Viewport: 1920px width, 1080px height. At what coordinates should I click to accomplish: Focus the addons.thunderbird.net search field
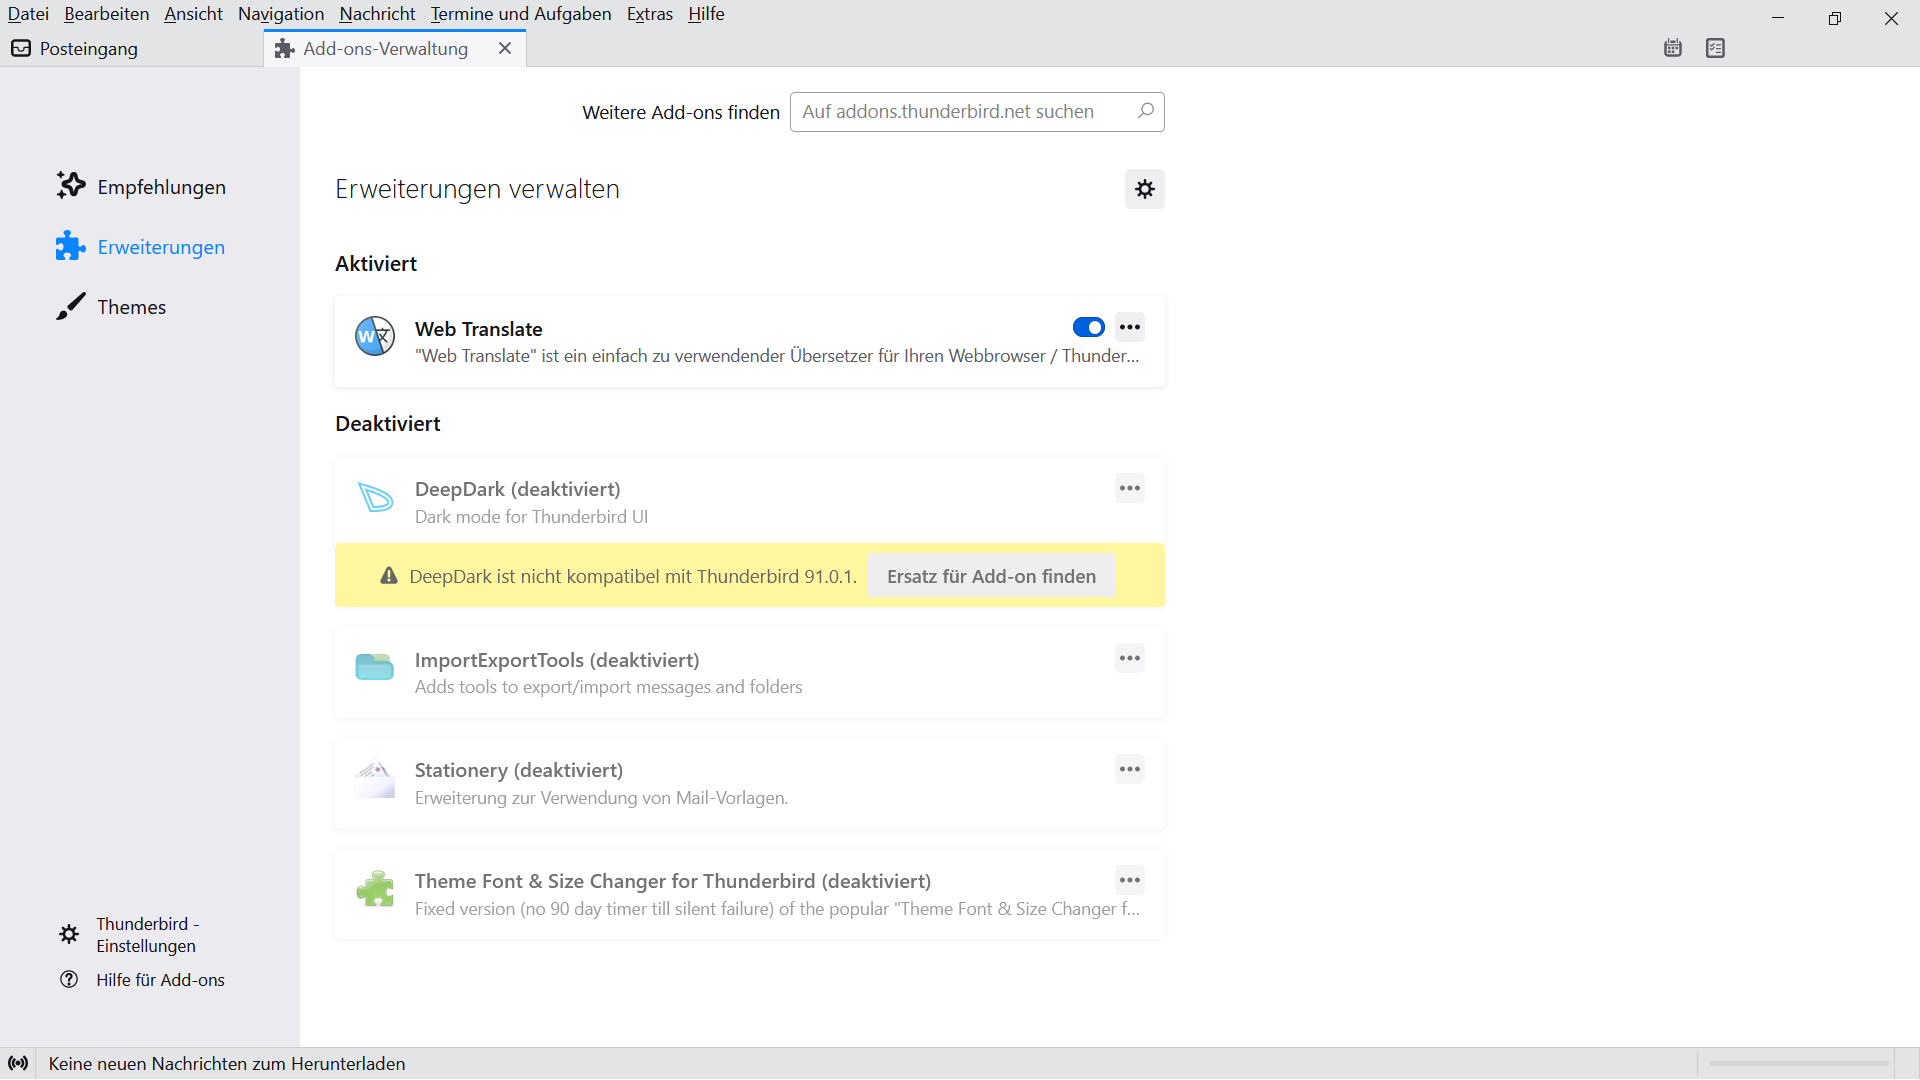[977, 112]
